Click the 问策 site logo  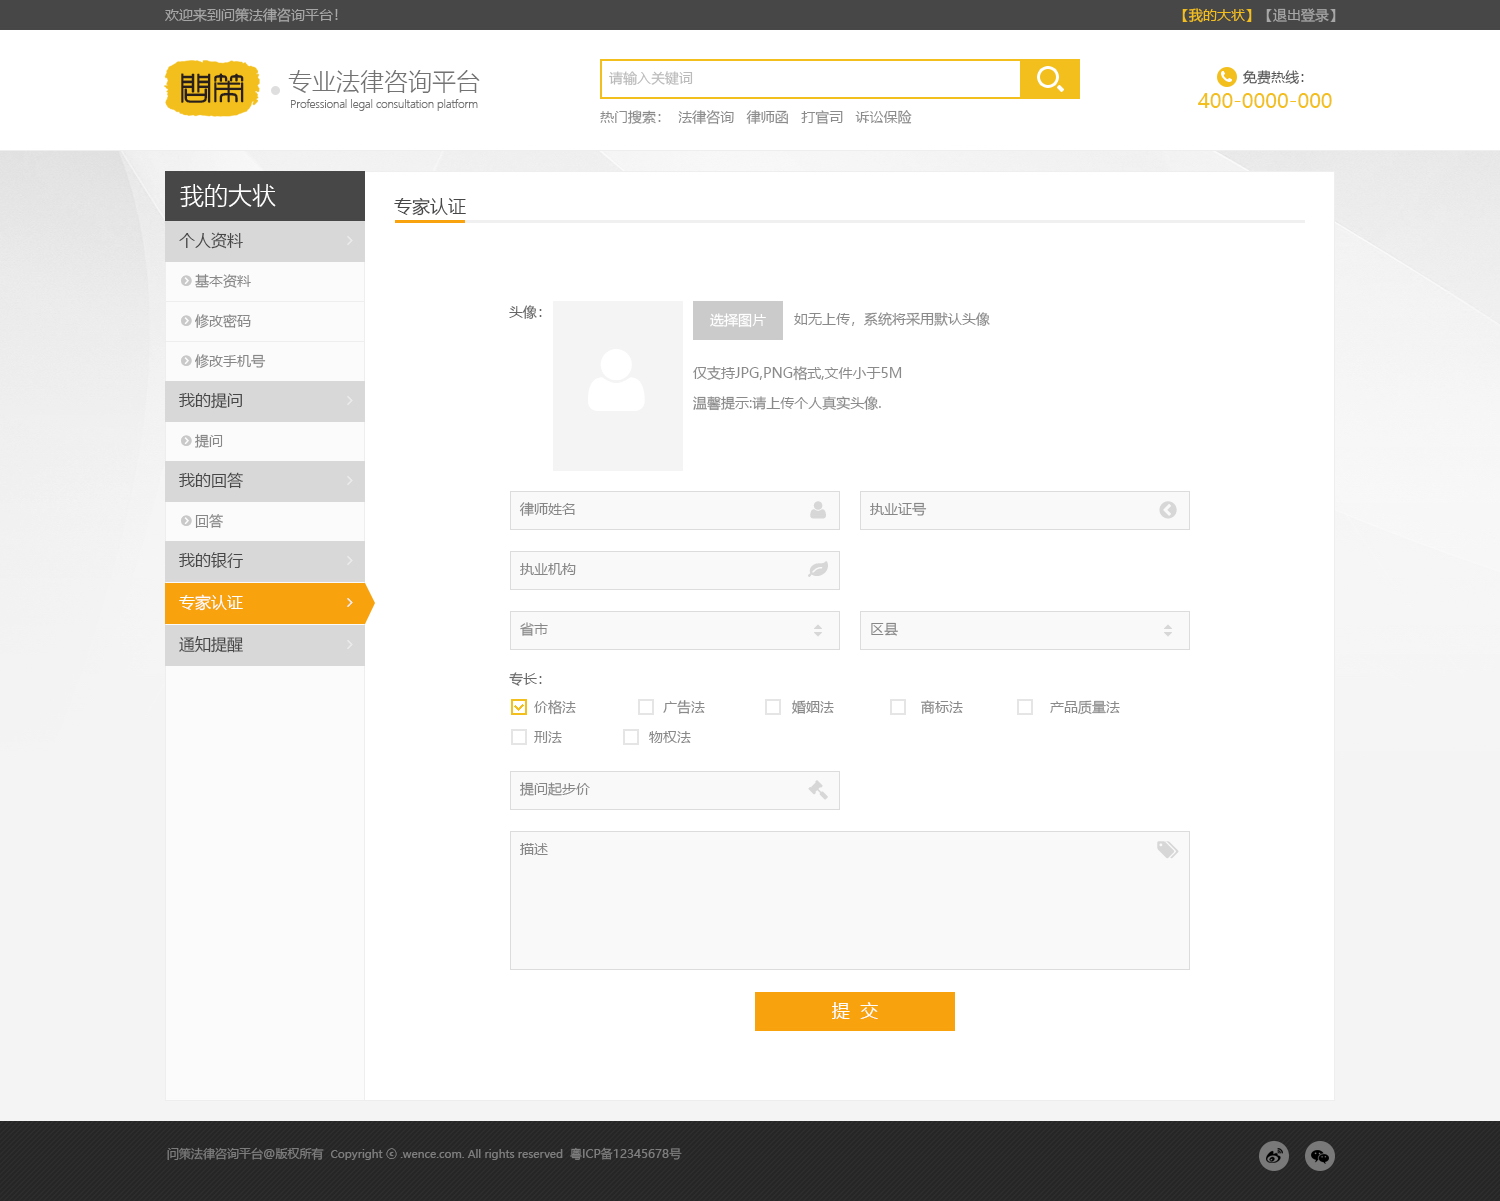212,88
